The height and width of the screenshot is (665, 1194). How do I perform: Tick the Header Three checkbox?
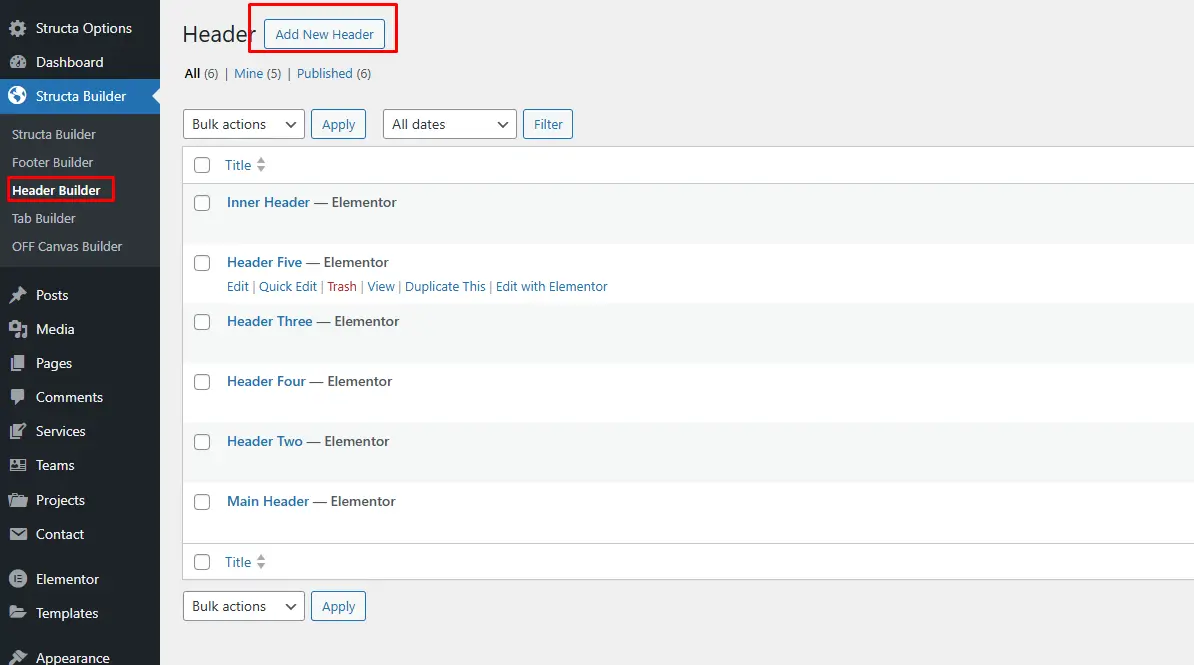click(x=202, y=322)
